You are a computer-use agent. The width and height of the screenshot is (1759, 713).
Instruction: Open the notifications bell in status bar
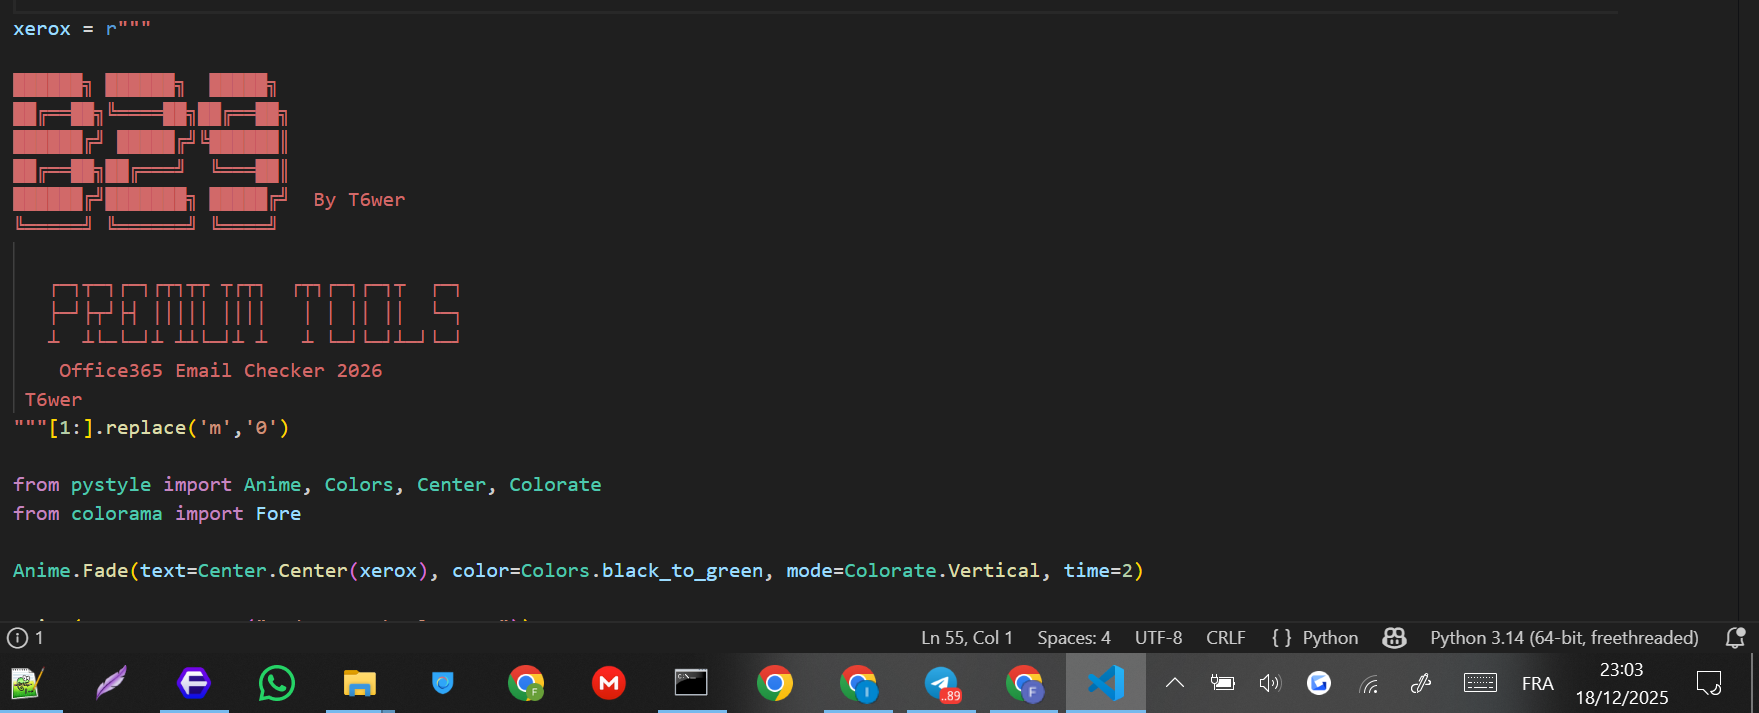(x=1736, y=638)
